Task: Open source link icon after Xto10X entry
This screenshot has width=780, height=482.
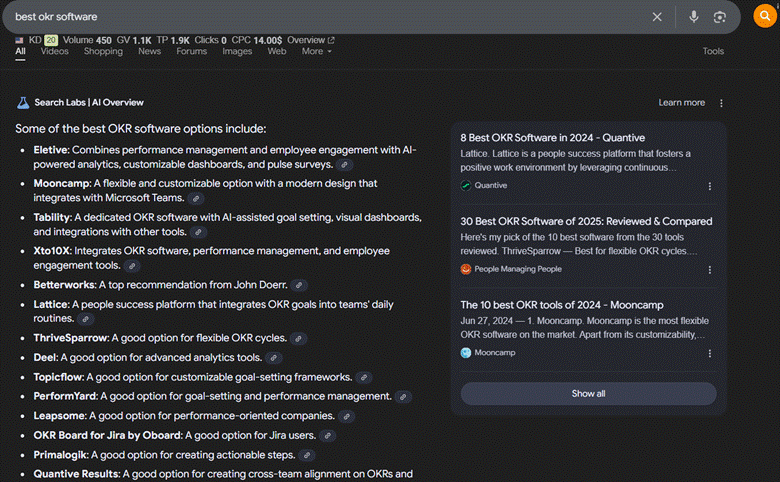Action: pyautogui.click(x=132, y=266)
